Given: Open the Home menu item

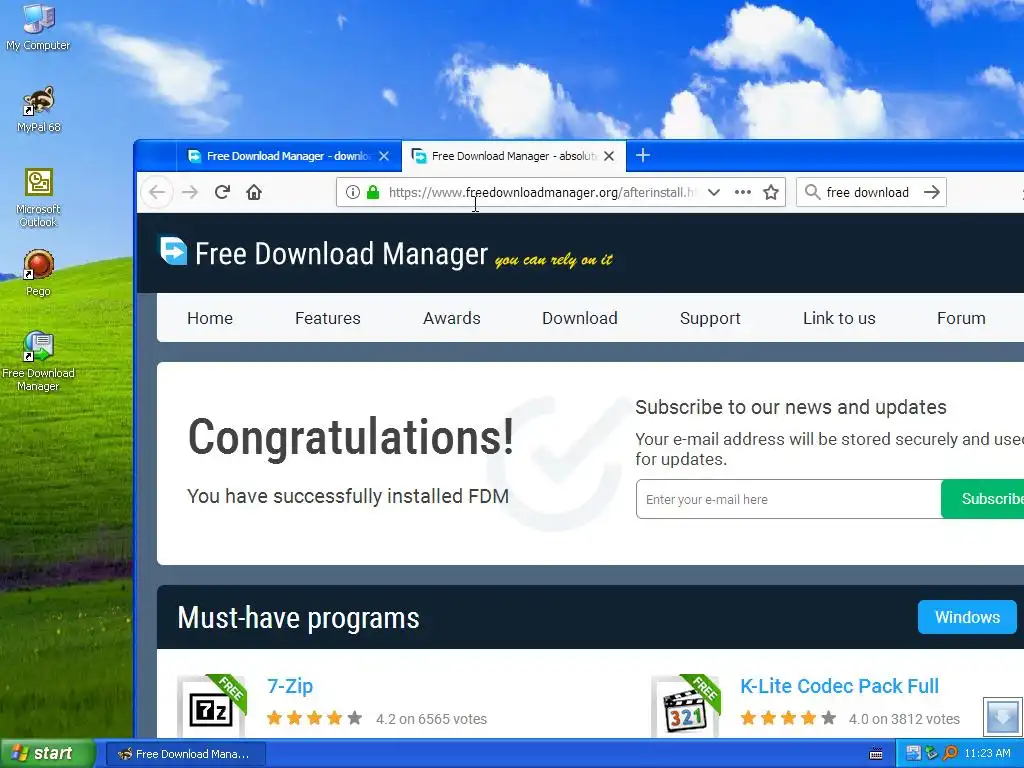Looking at the screenshot, I should (x=210, y=318).
